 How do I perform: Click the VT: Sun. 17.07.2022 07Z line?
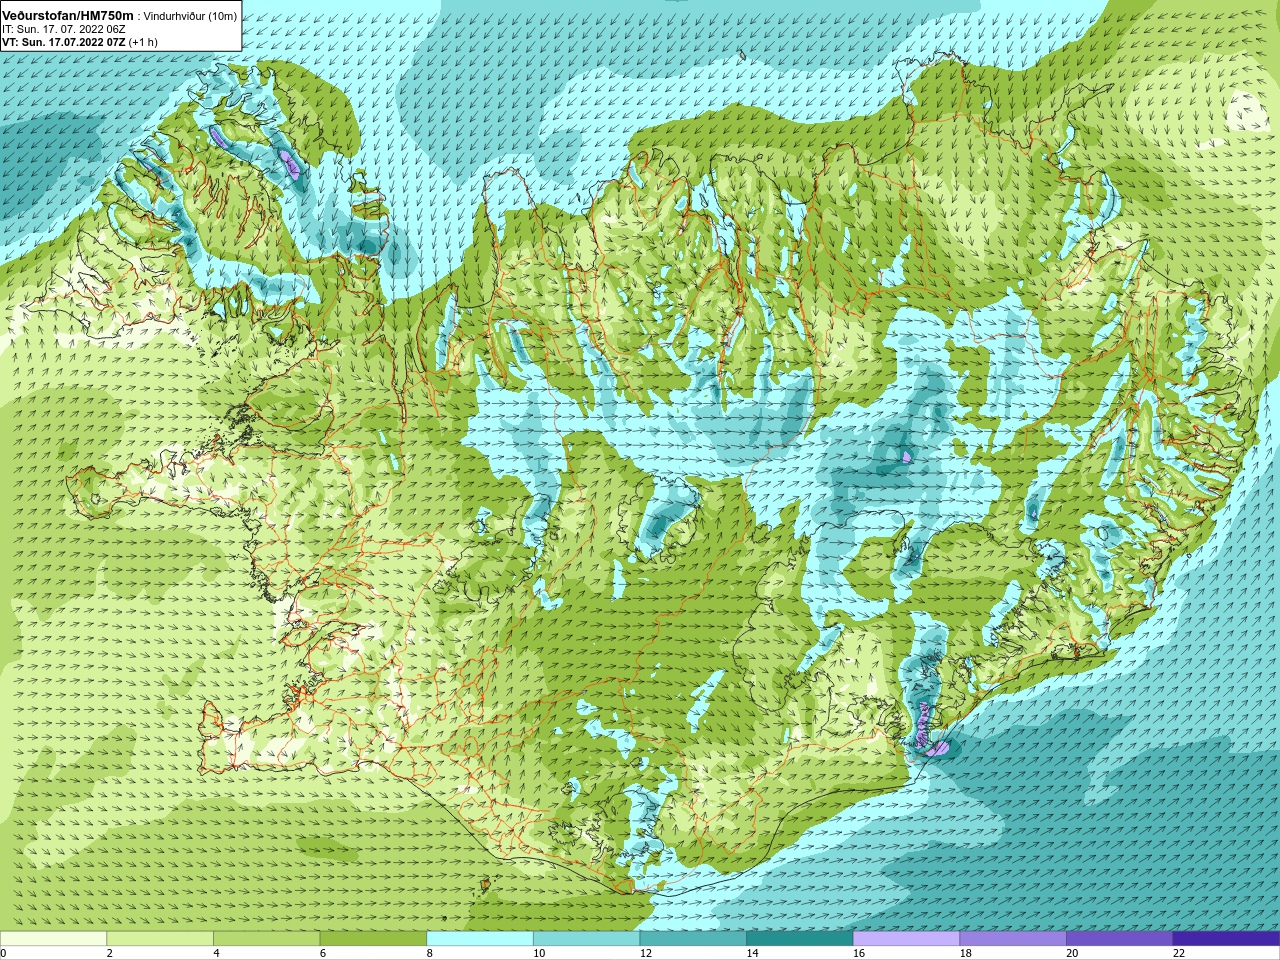coord(63,42)
